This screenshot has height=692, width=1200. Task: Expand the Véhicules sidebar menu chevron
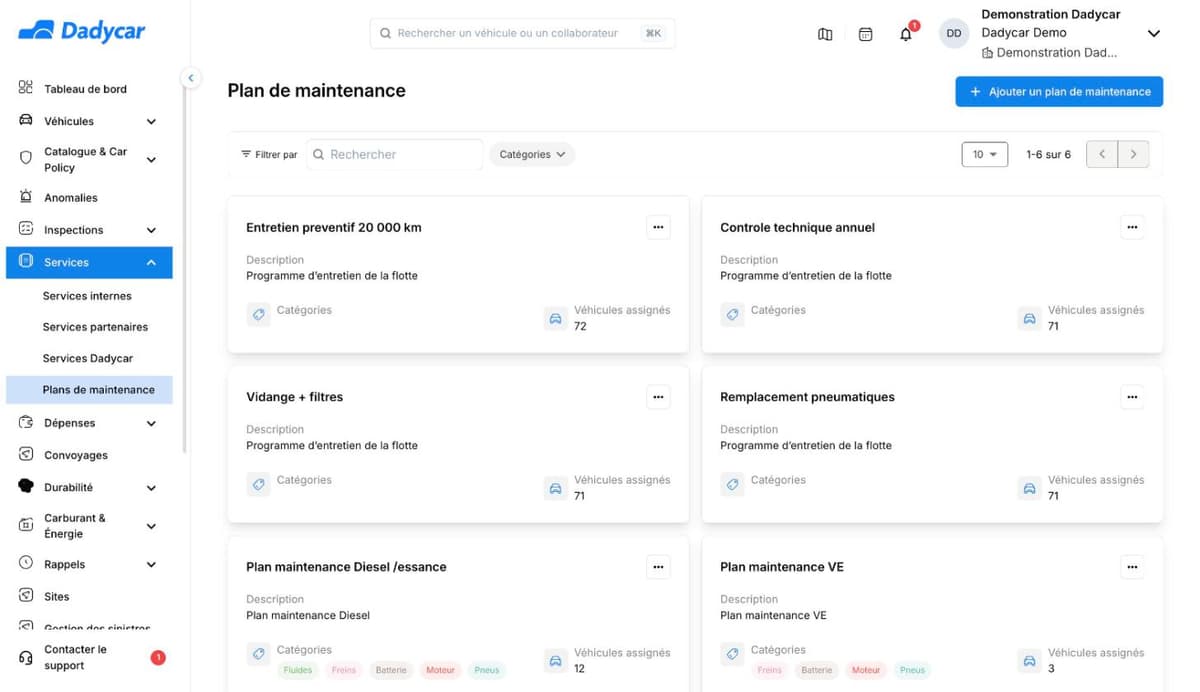[151, 122]
